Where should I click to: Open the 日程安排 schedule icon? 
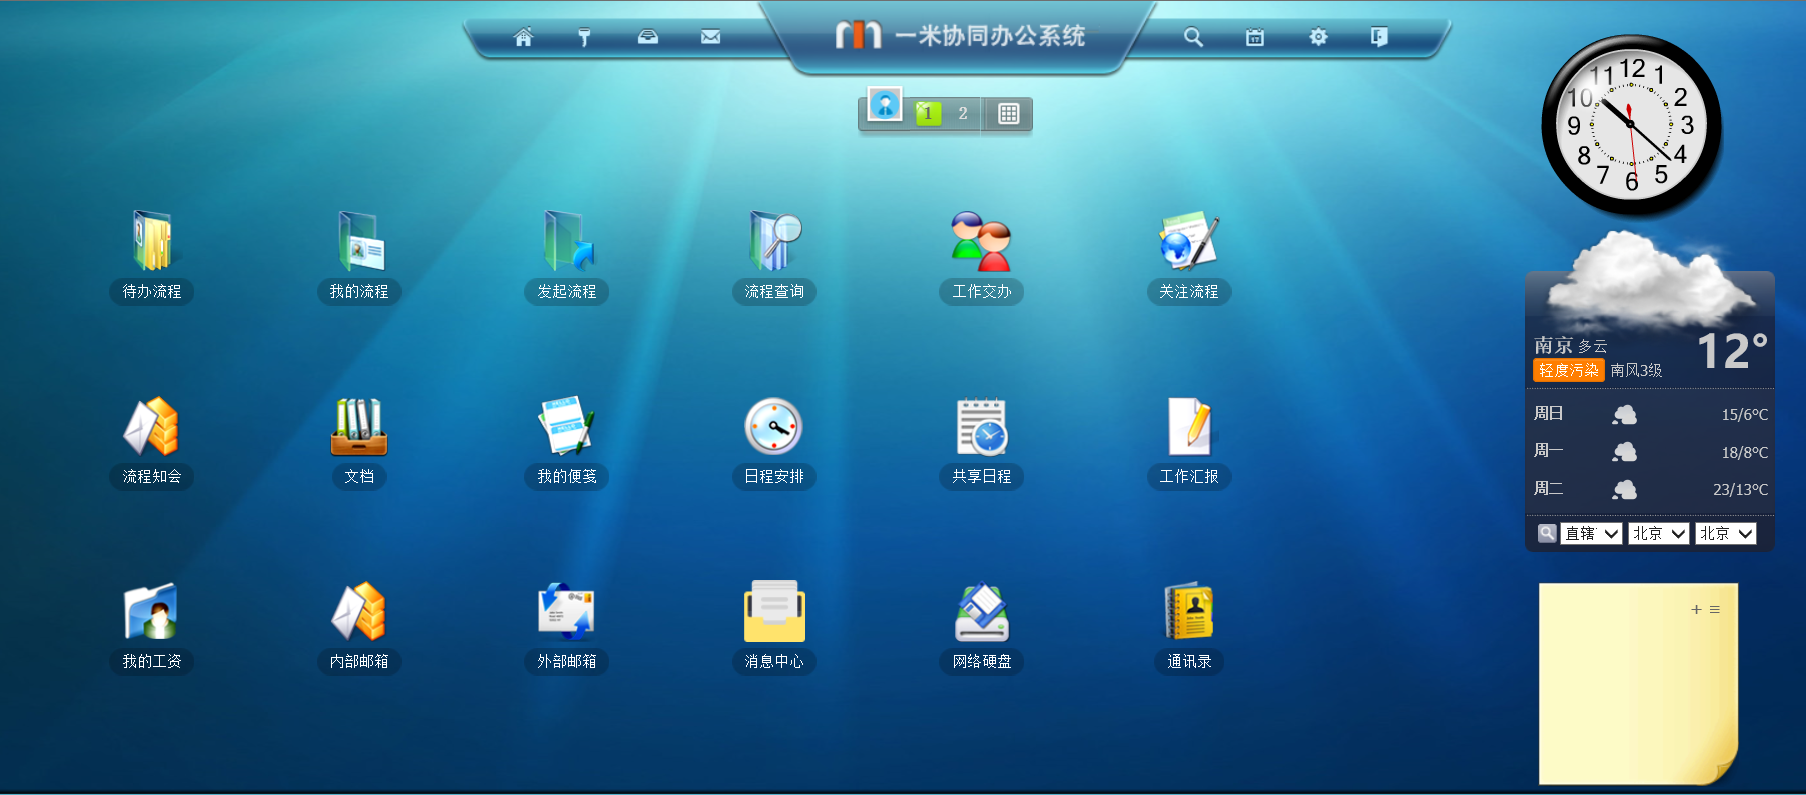[774, 427]
